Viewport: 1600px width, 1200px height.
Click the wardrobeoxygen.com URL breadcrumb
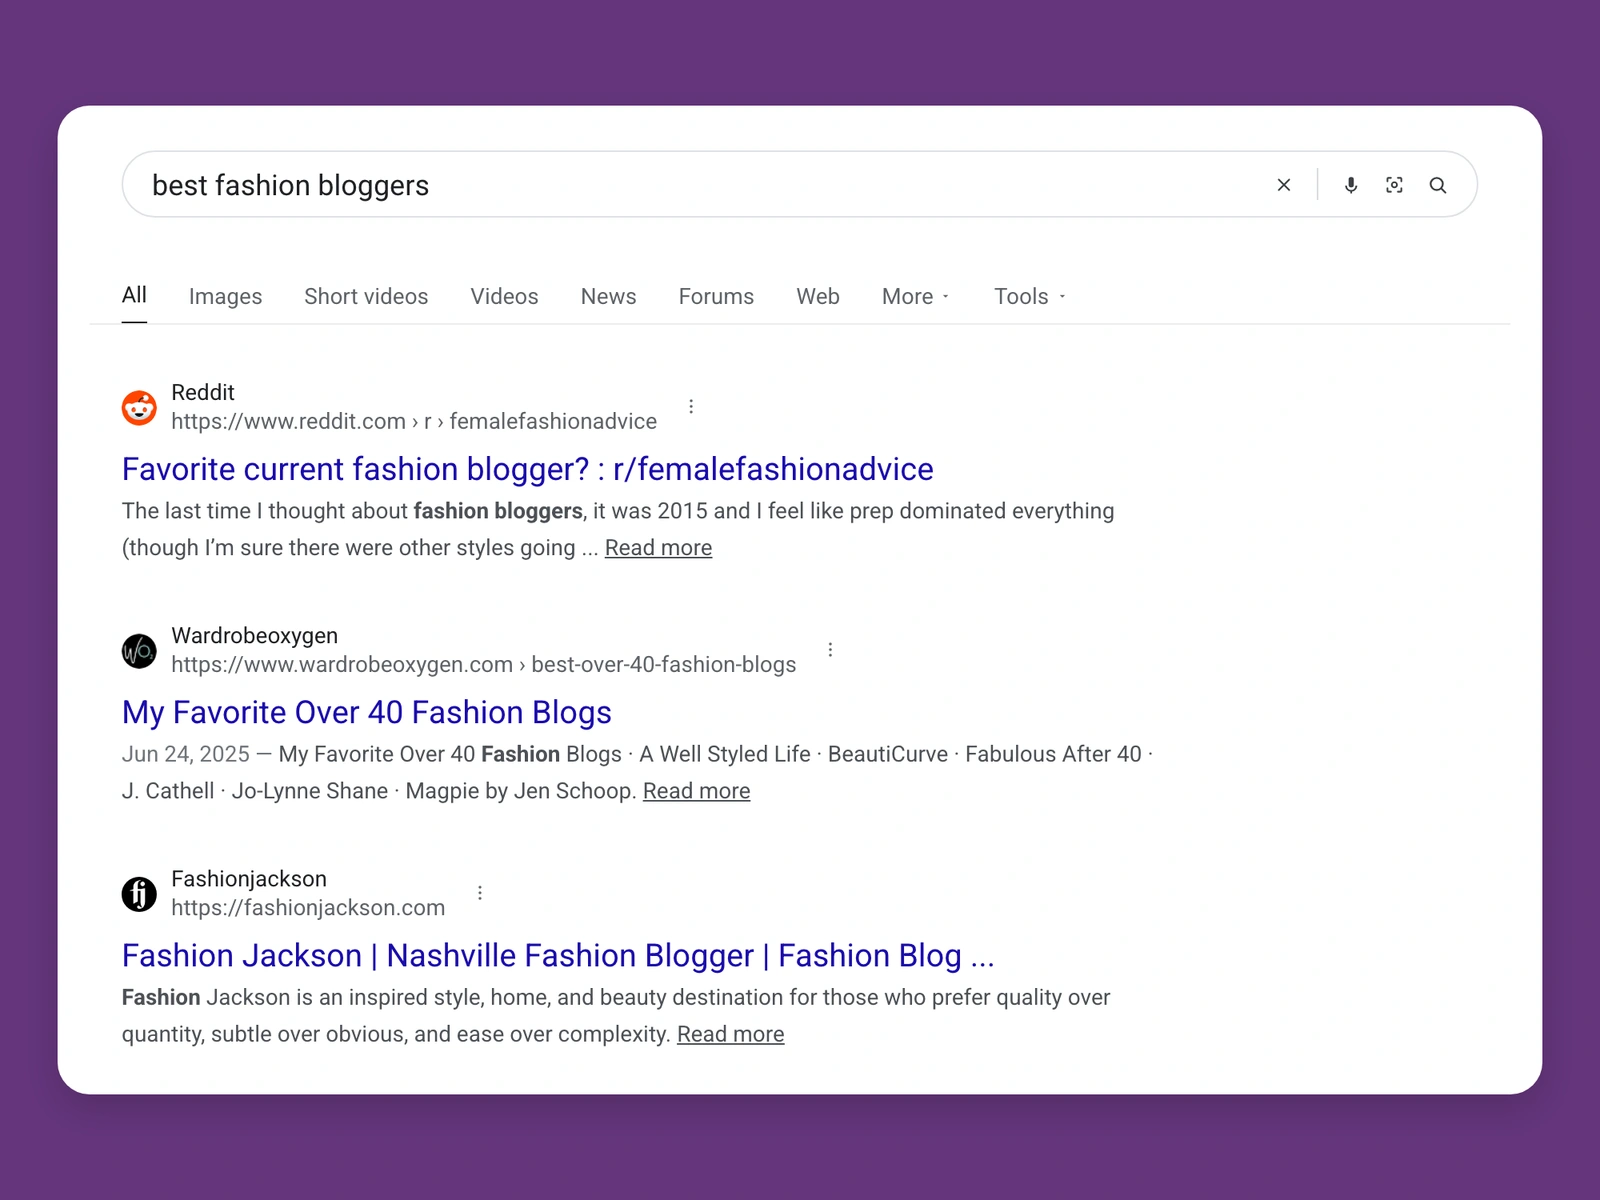(x=484, y=665)
